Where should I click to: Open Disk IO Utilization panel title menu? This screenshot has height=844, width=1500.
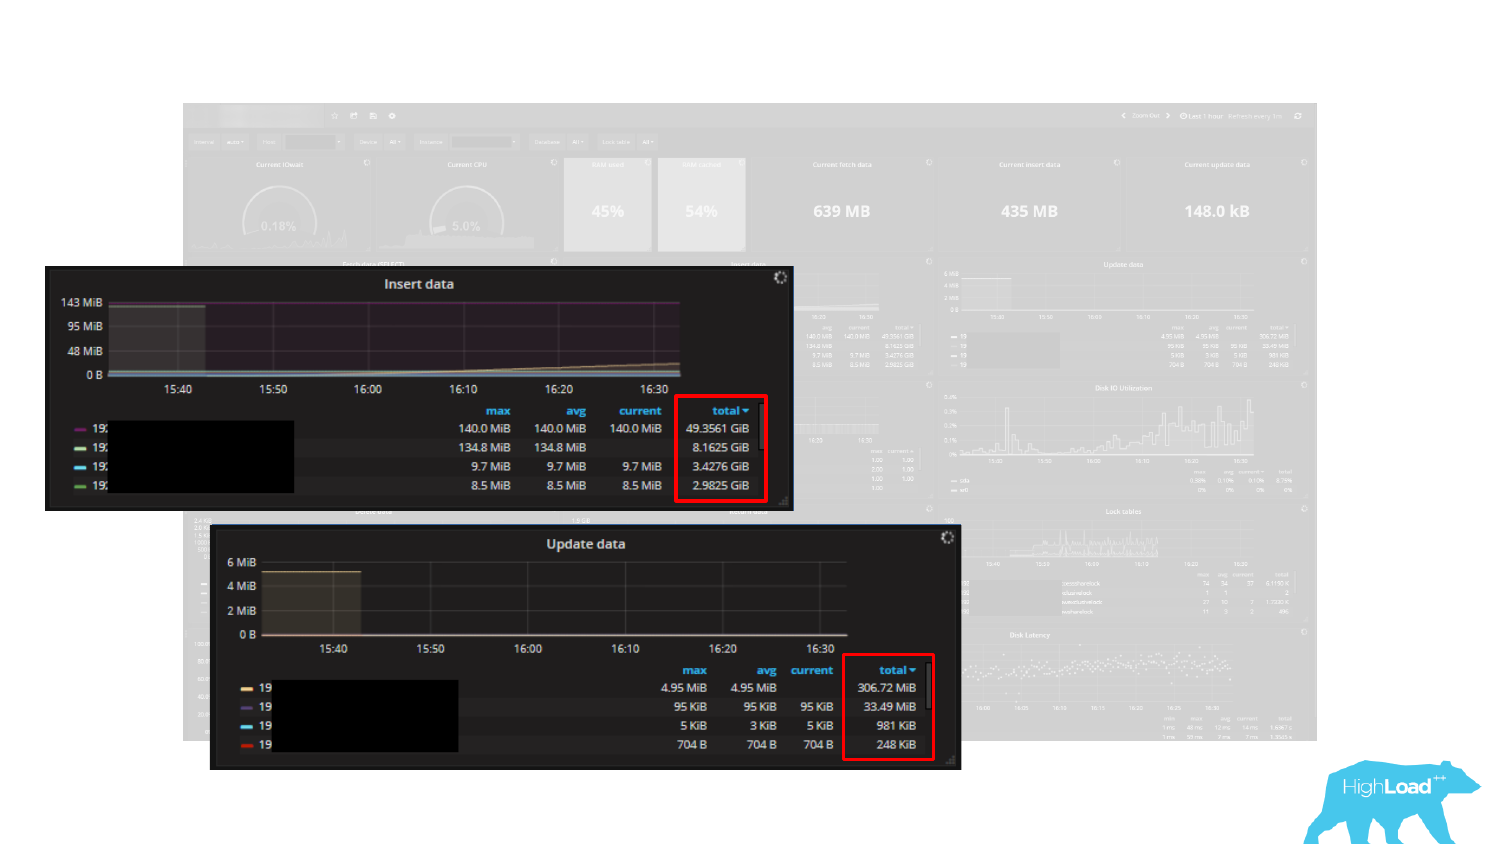click(1123, 388)
